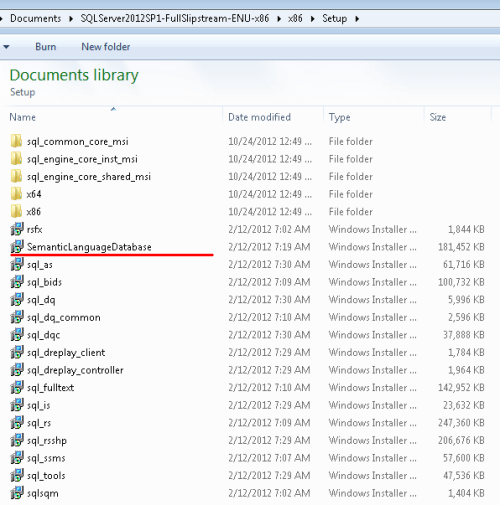Click the x86 folder icon in file list
The width and height of the screenshot is (500, 505).
[16, 211]
